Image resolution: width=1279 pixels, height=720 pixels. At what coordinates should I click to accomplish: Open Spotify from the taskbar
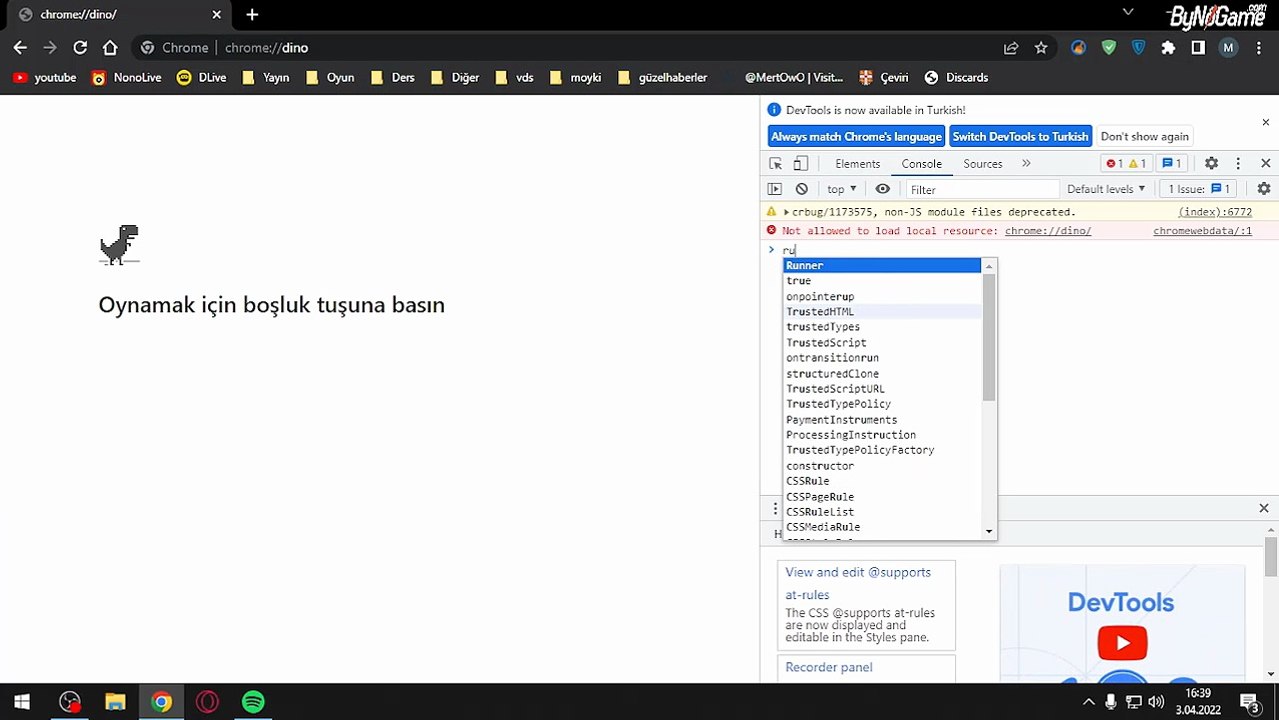(253, 702)
